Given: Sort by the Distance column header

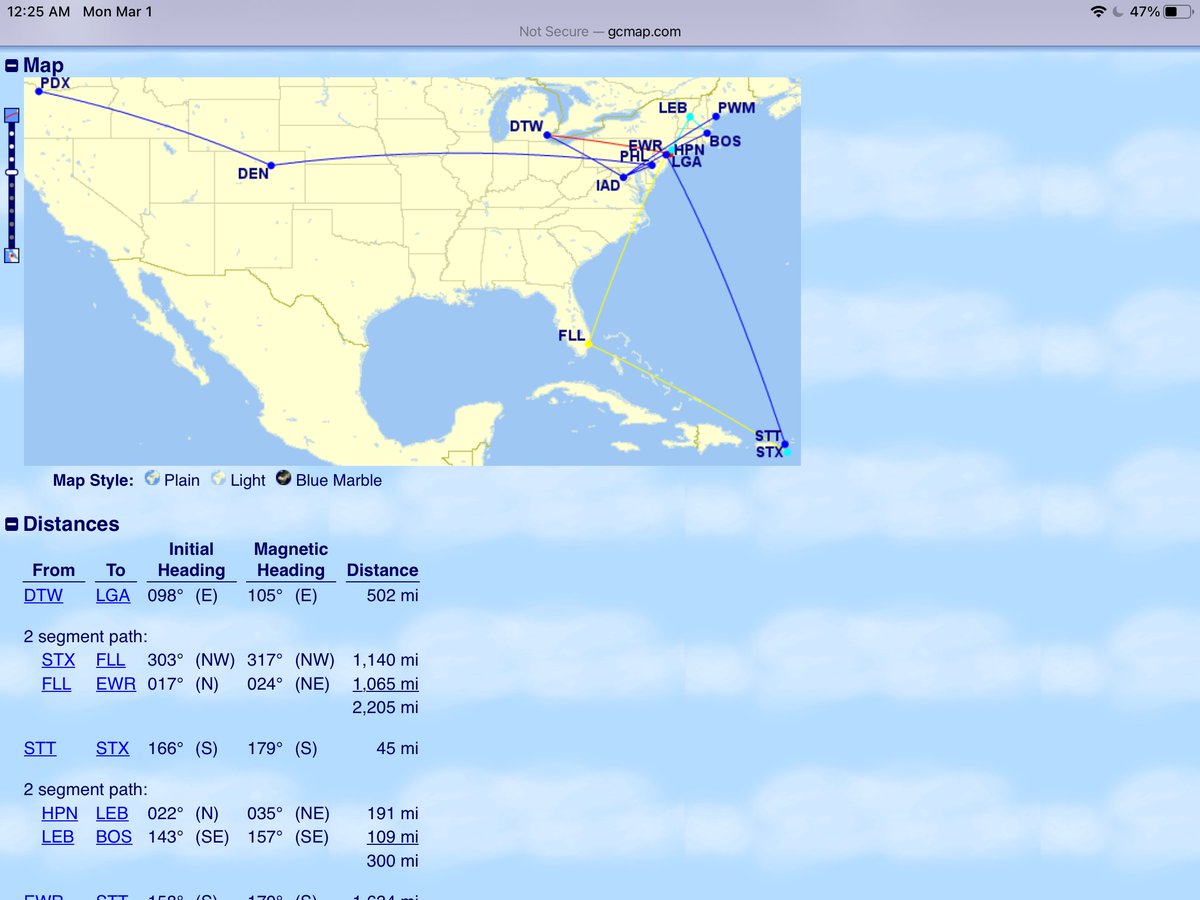Looking at the screenshot, I should 382,570.
